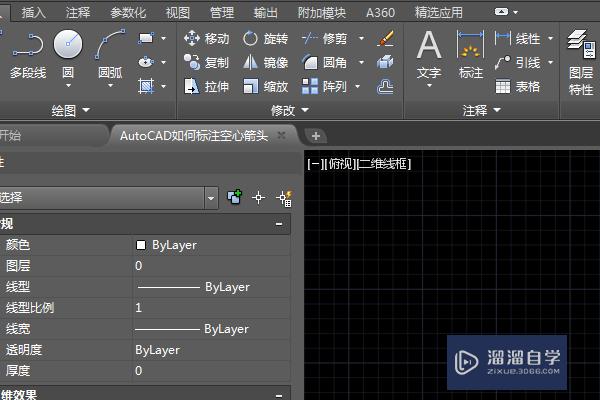Image resolution: width=600 pixels, height=400 pixels.
Task: Open the Text (文字) flyout arrow
Action: pyautogui.click(x=429, y=86)
